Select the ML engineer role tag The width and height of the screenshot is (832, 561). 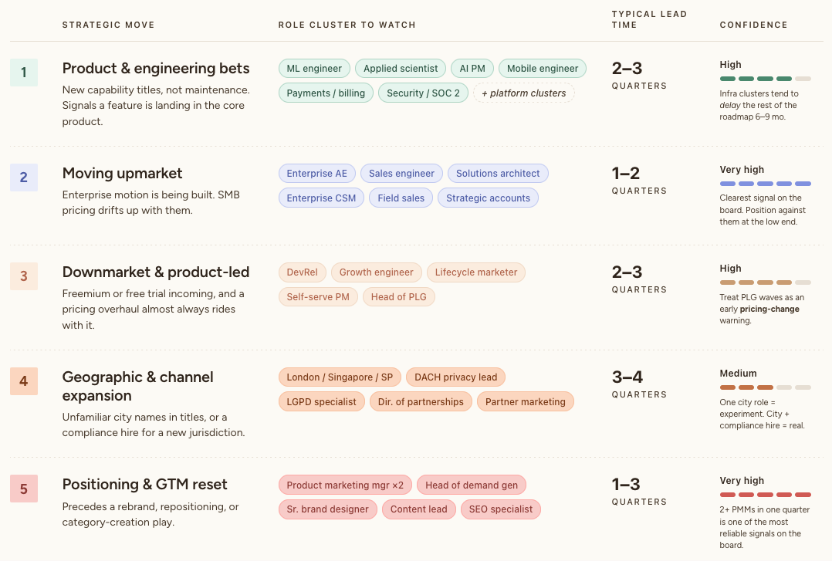point(315,68)
